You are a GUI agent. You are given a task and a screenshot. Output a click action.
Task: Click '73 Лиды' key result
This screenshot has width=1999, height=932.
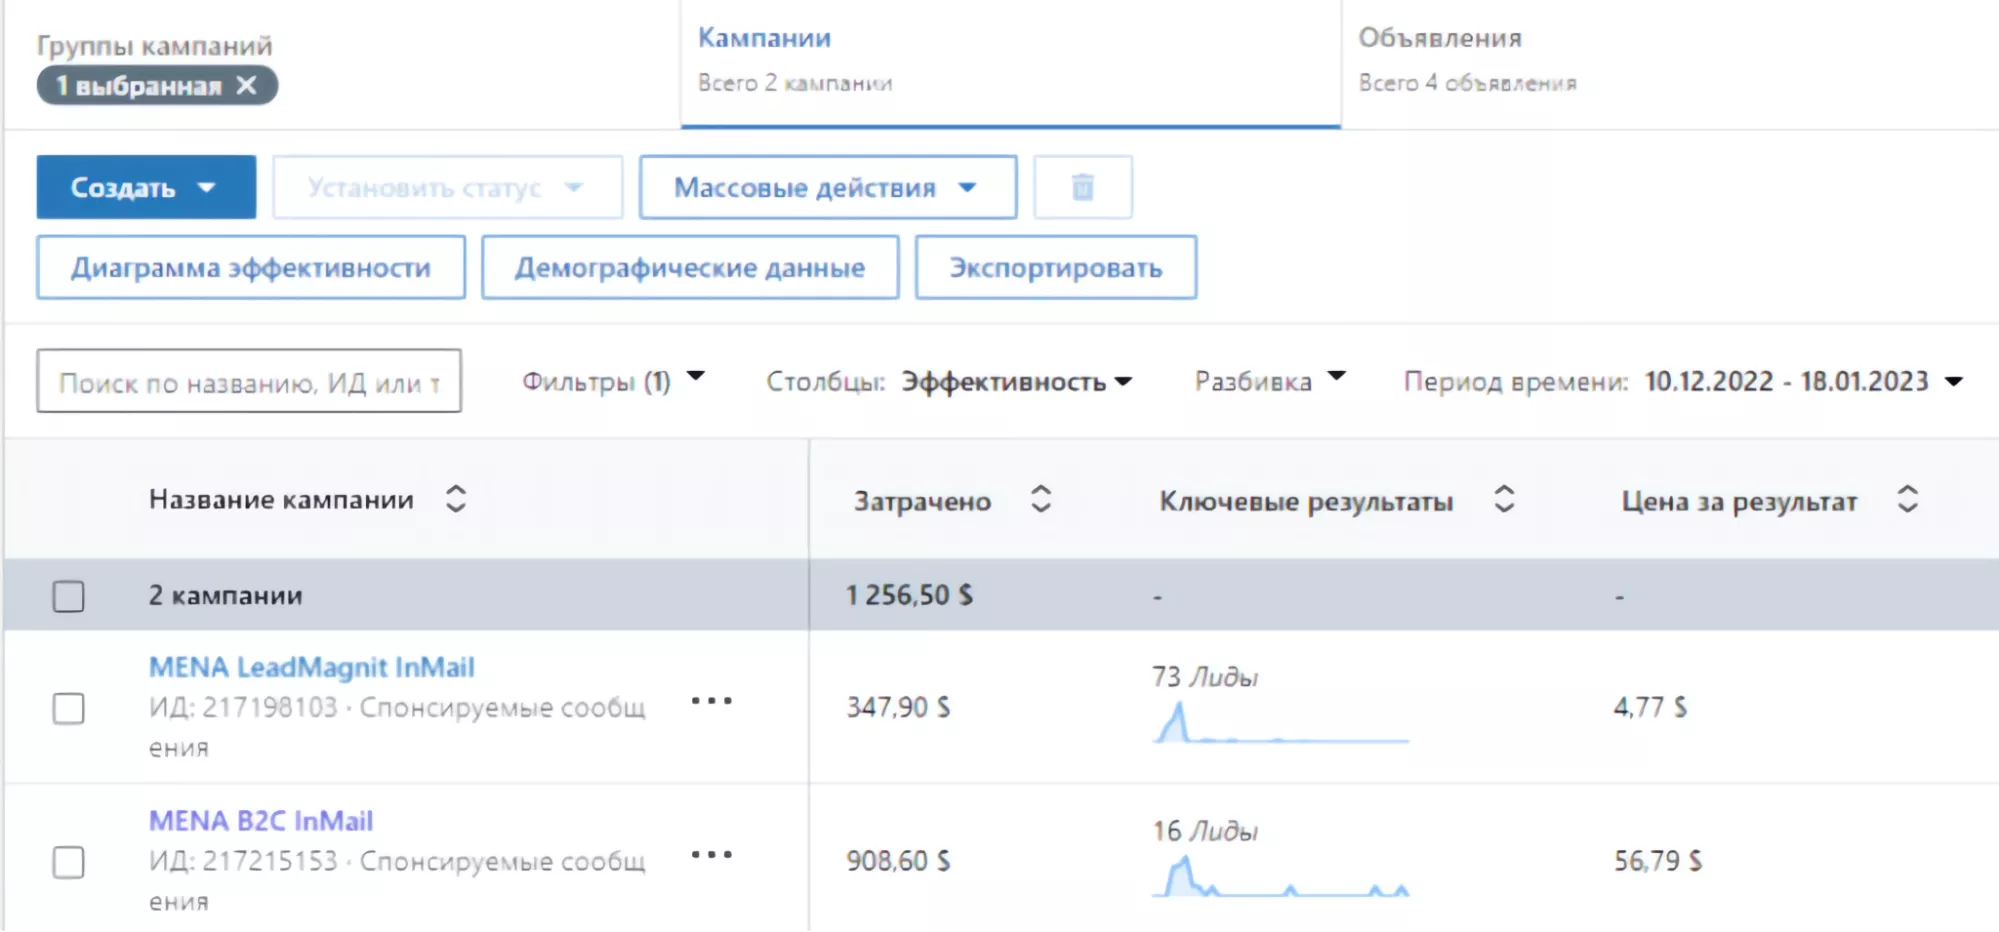pos(1205,677)
